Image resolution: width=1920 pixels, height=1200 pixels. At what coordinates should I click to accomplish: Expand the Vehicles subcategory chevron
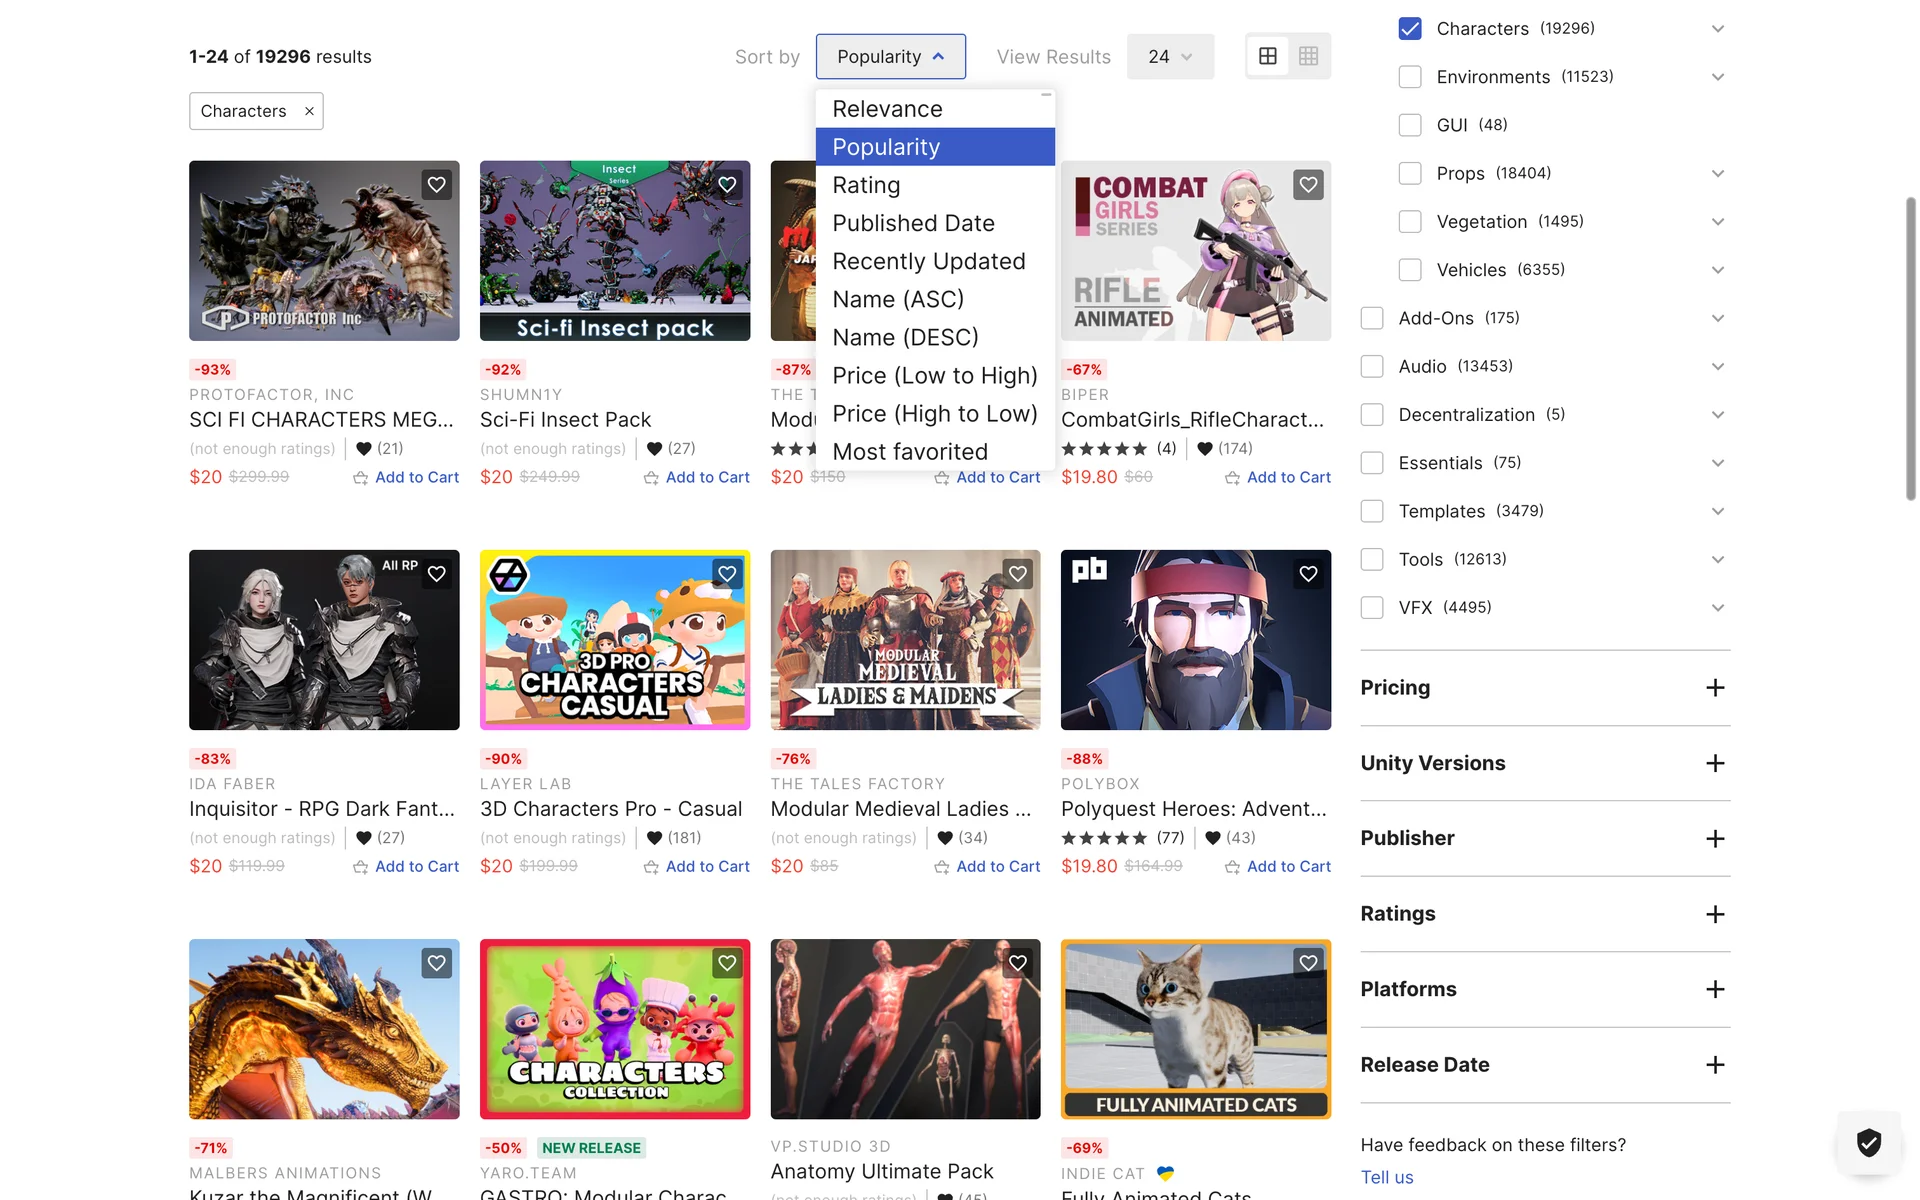tap(1717, 270)
